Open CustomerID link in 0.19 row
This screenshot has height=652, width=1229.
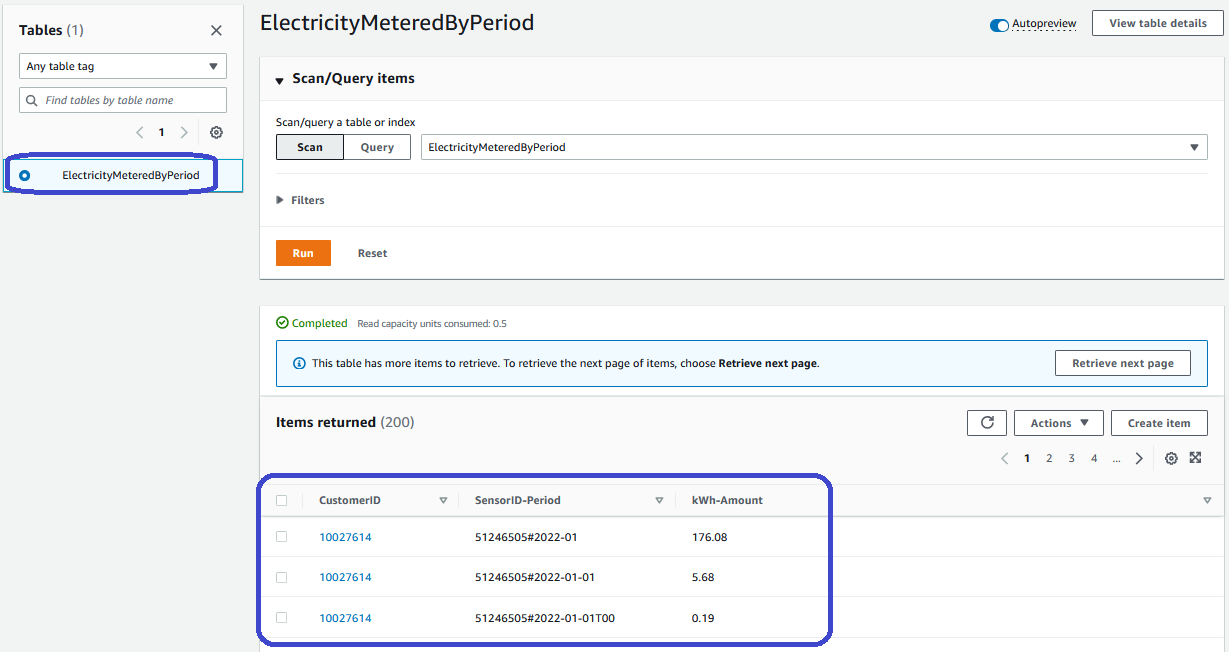[345, 618]
